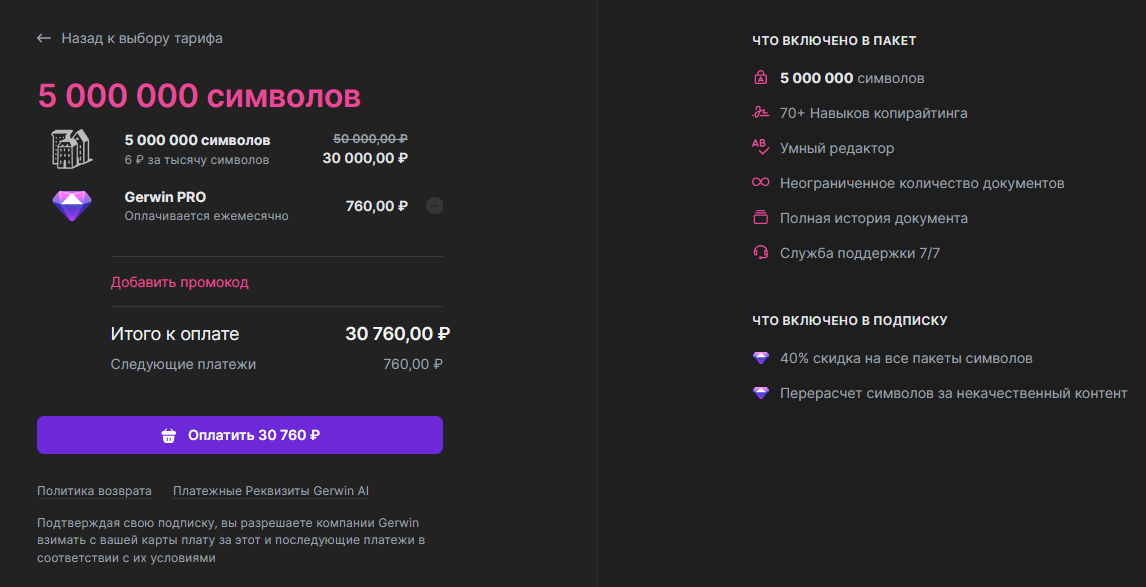The height and width of the screenshot is (587, 1146).
Task: Click the headset support service icon
Action: pyautogui.click(x=761, y=253)
